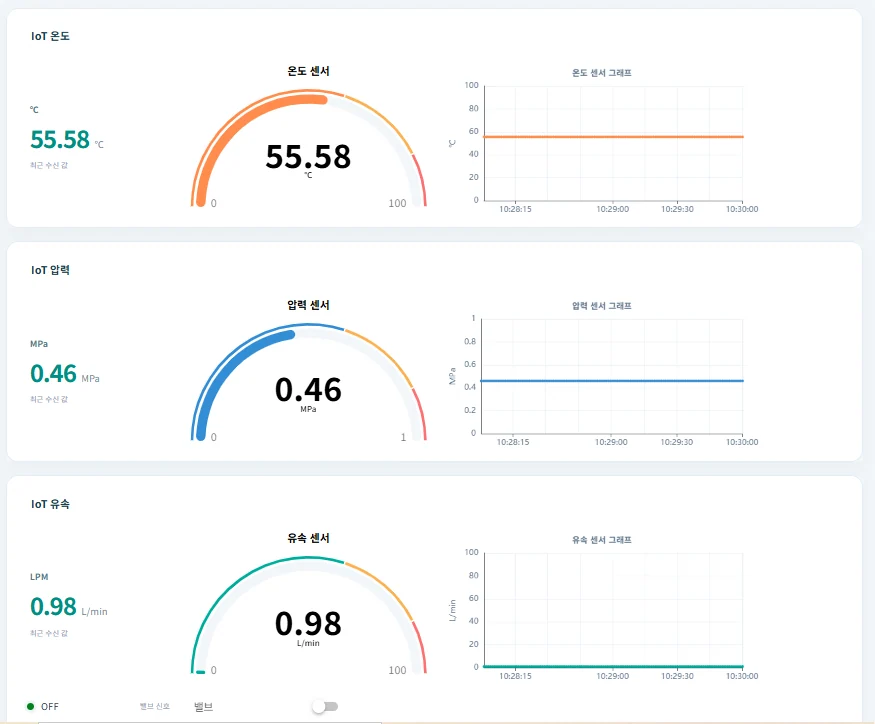The image size is (875, 724).
Task: Click the green status dot beside OFF
Action: (x=31, y=706)
